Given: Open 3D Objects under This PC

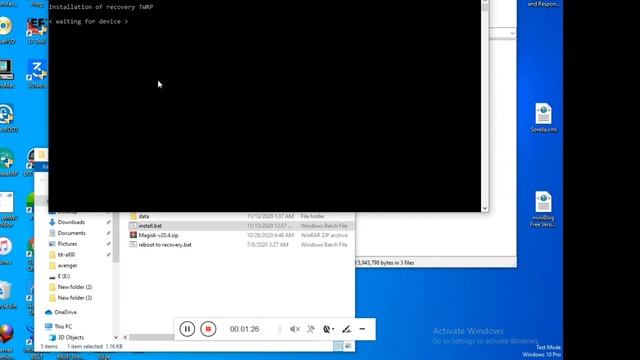Looking at the screenshot, I should pyautogui.click(x=71, y=338).
